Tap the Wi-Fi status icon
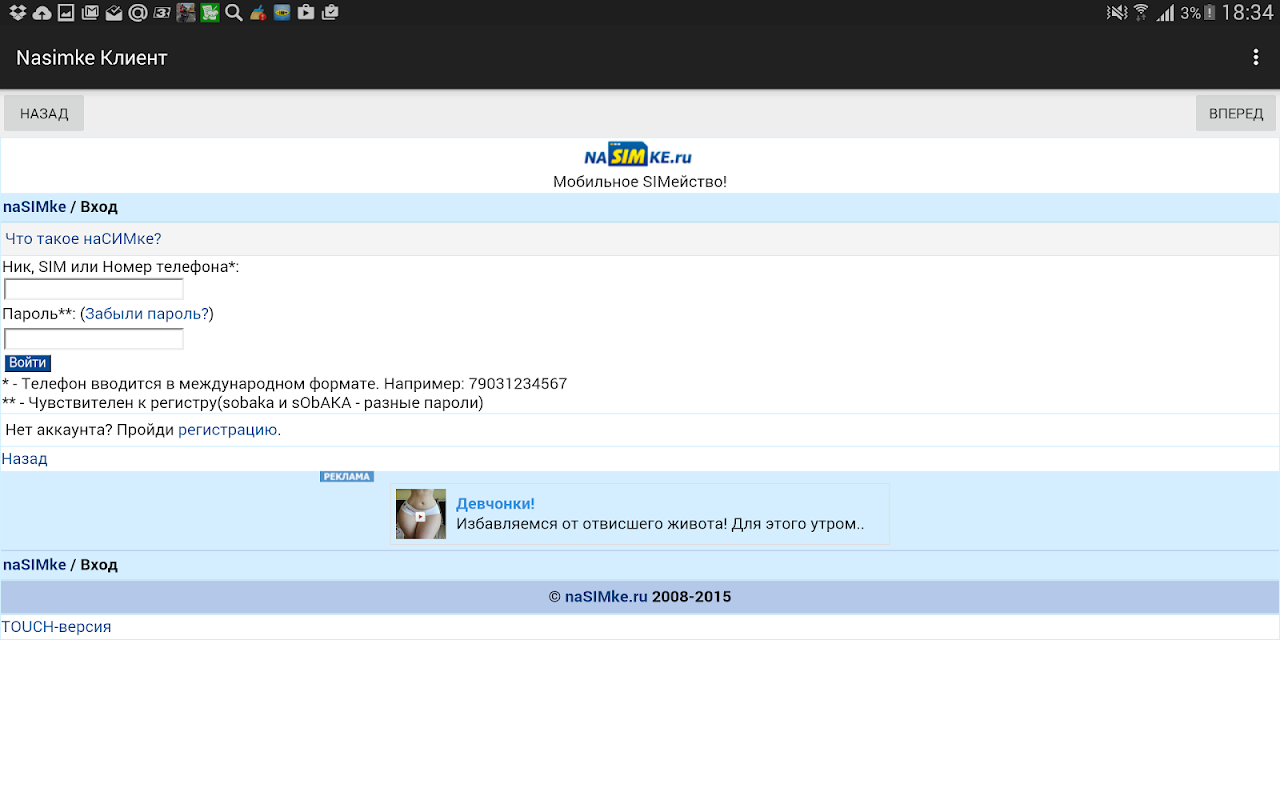The height and width of the screenshot is (800, 1280). (x=1141, y=13)
